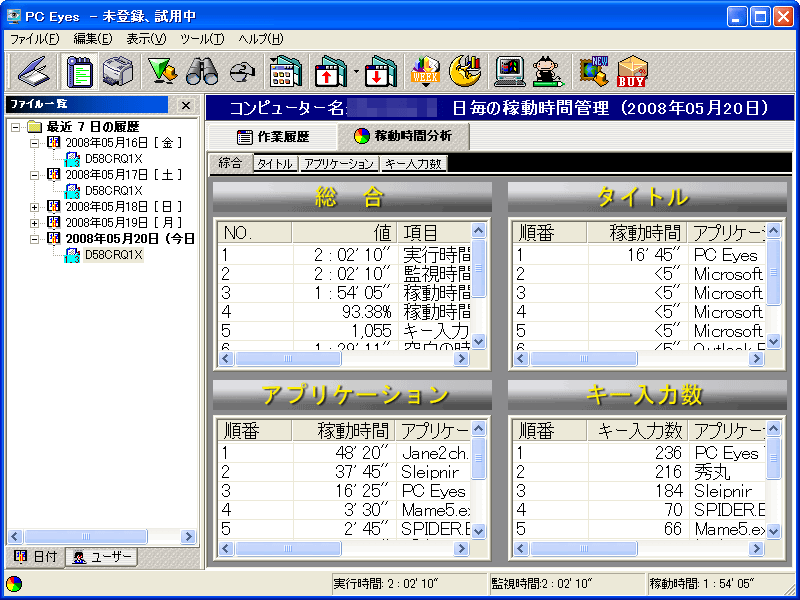
Task: Click the red up-arrow window icon
Action: click(331, 71)
